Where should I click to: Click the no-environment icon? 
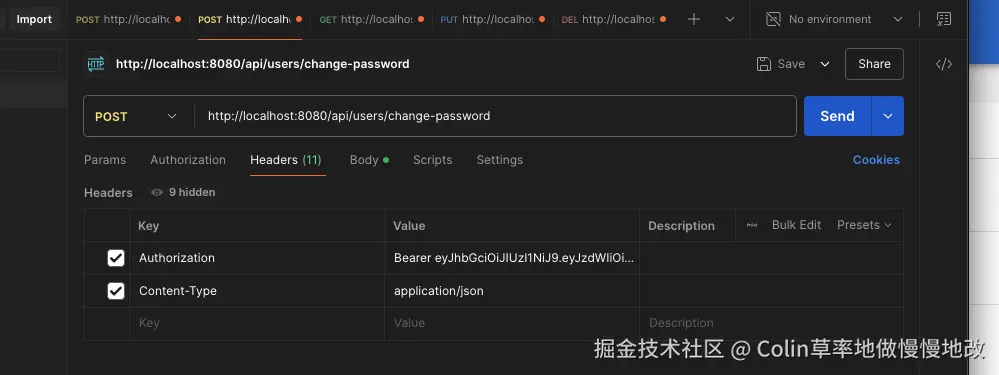[773, 19]
